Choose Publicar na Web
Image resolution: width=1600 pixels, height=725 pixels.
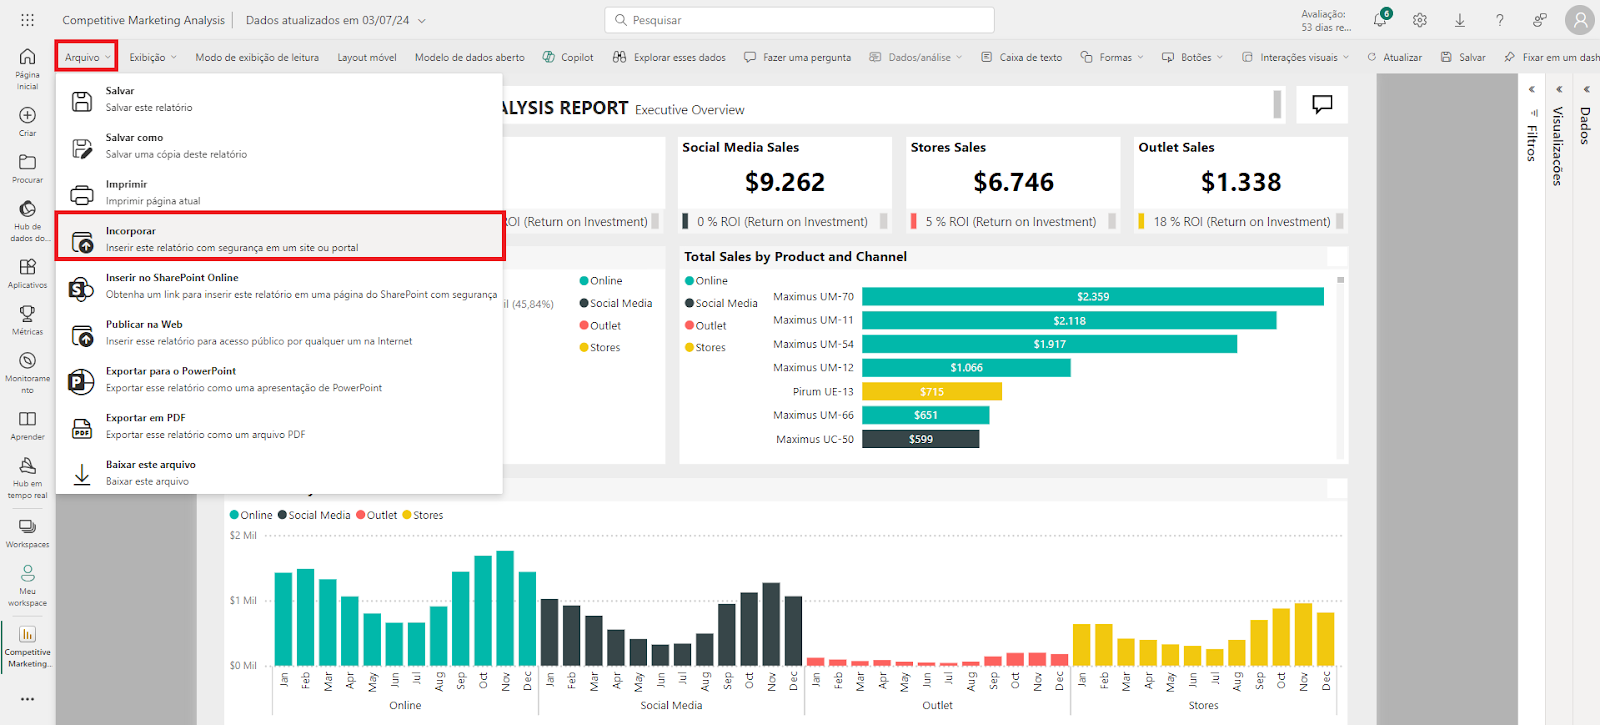point(279,332)
